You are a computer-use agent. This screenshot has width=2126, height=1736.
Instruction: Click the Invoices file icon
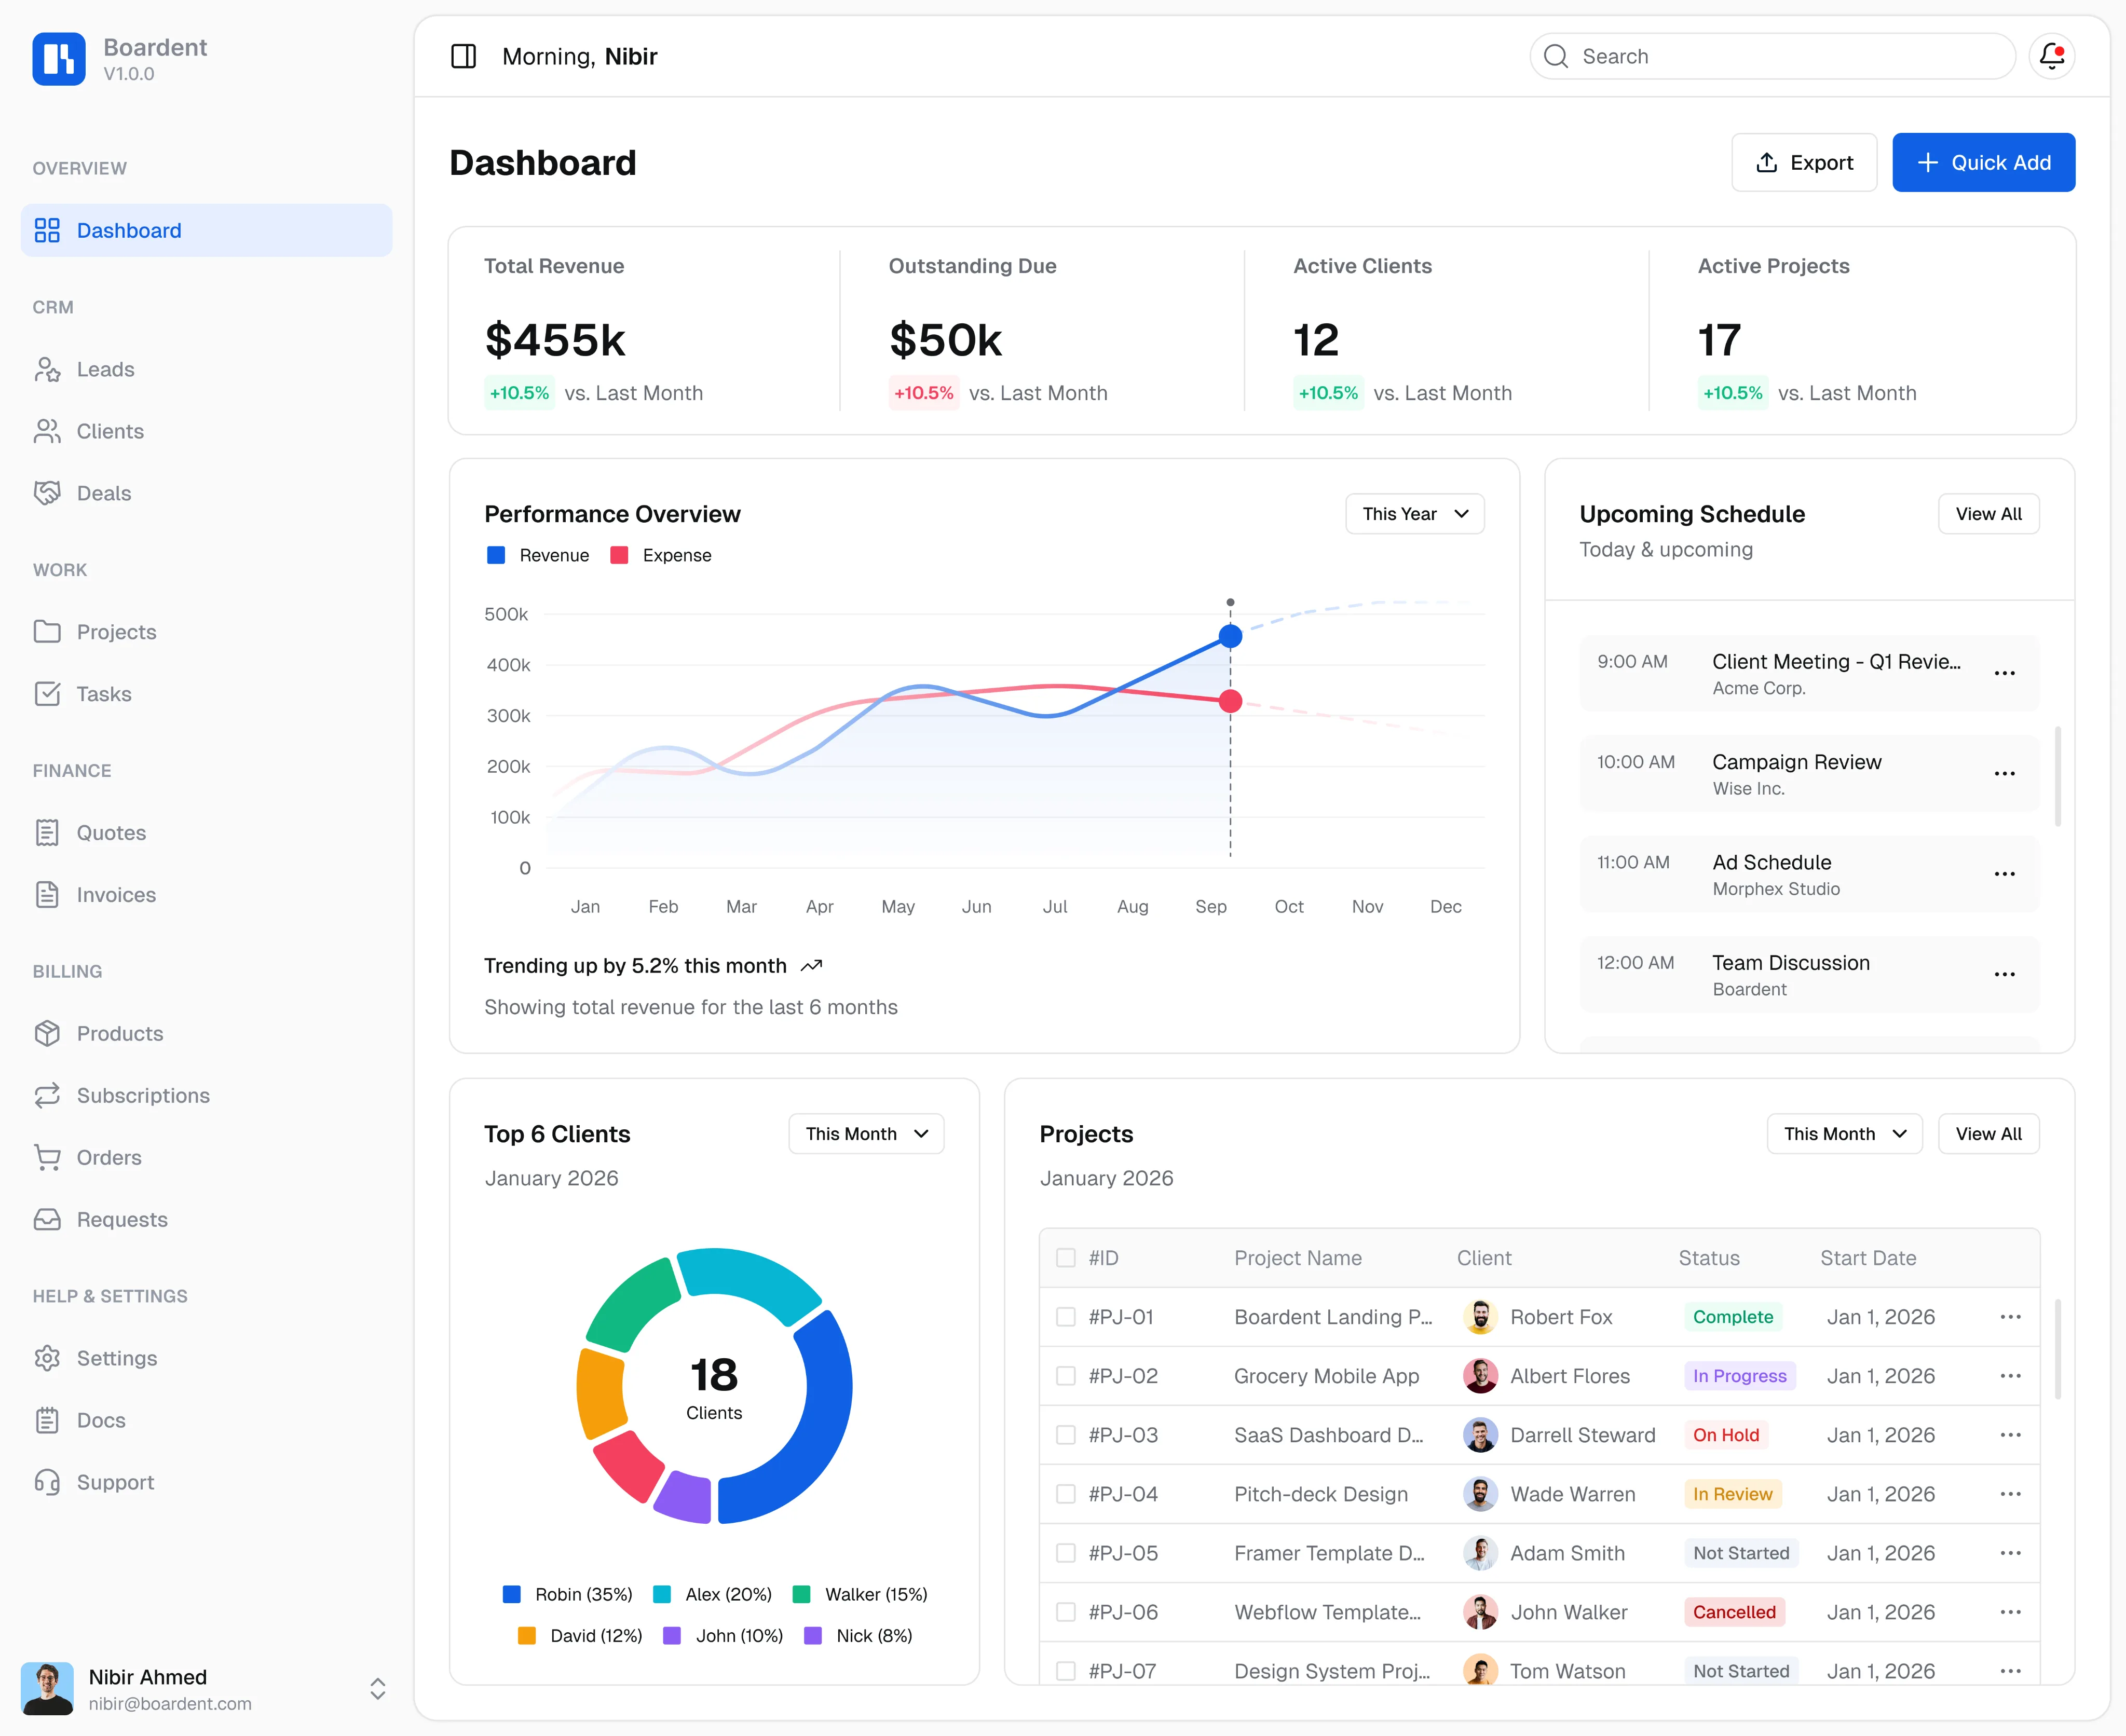pyautogui.click(x=47, y=895)
